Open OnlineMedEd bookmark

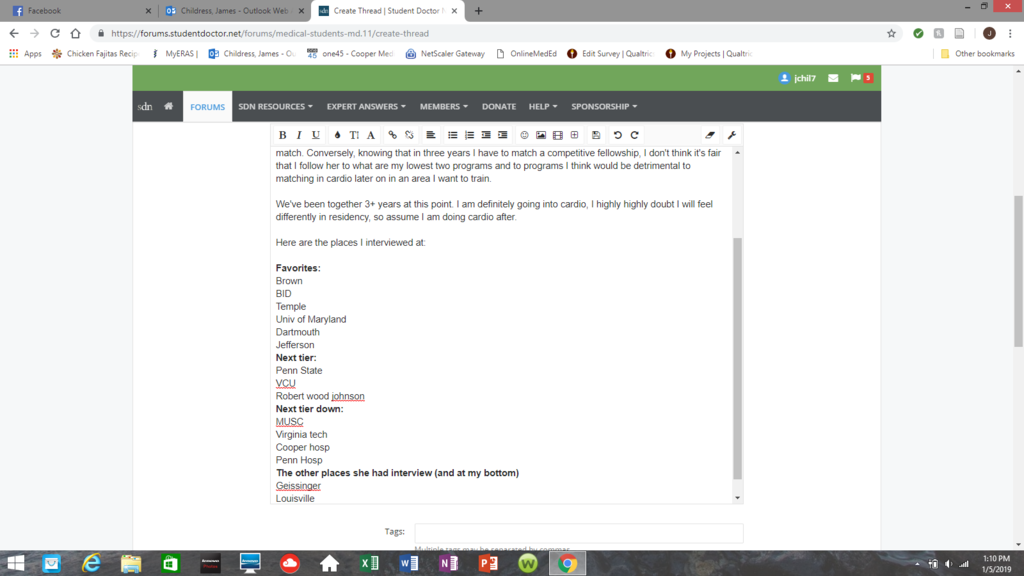point(526,54)
